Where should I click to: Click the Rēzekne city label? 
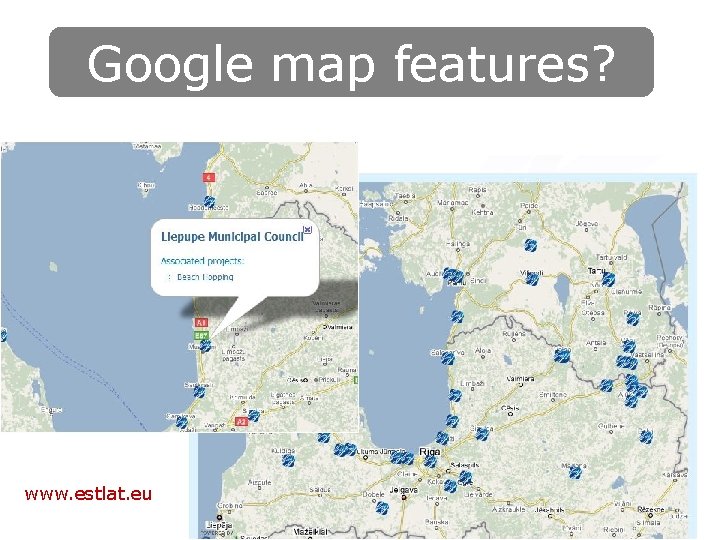[x=651, y=510]
